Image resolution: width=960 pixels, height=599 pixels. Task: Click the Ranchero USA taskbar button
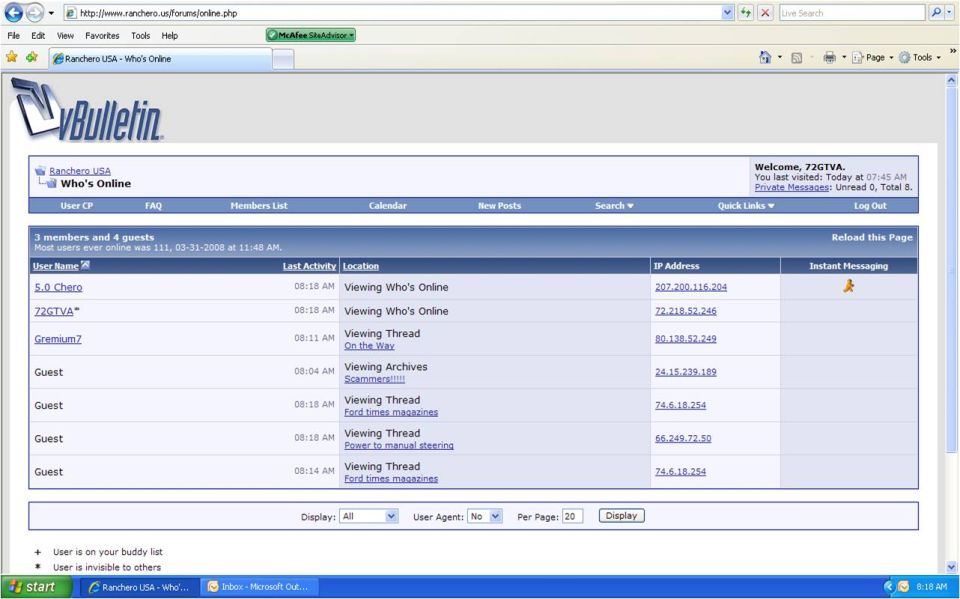pos(140,587)
